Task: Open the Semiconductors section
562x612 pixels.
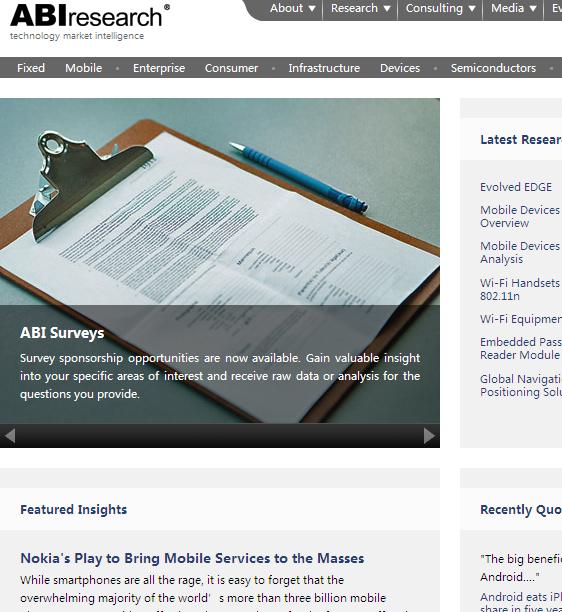Action: (x=493, y=68)
